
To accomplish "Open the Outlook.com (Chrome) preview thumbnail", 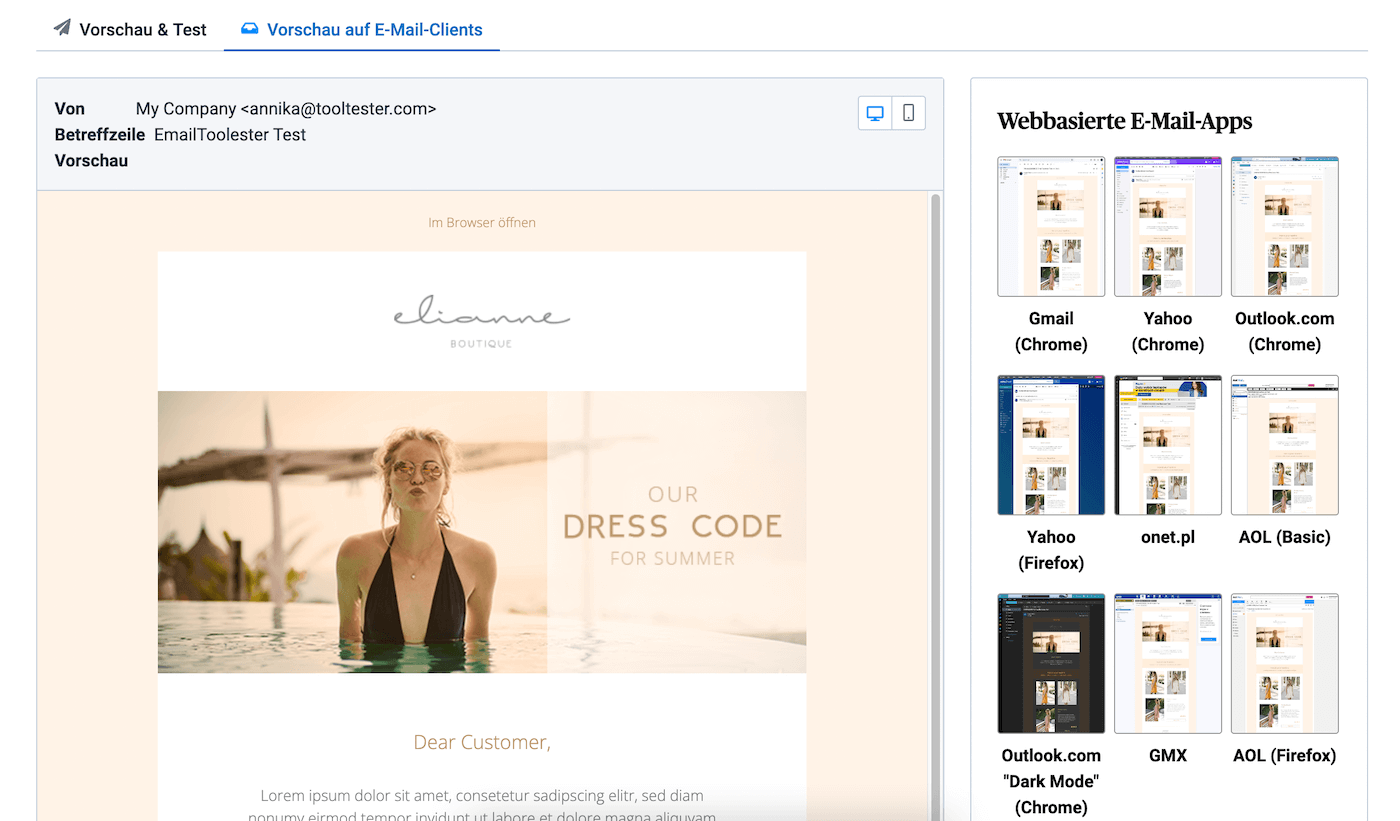I will pos(1285,226).
